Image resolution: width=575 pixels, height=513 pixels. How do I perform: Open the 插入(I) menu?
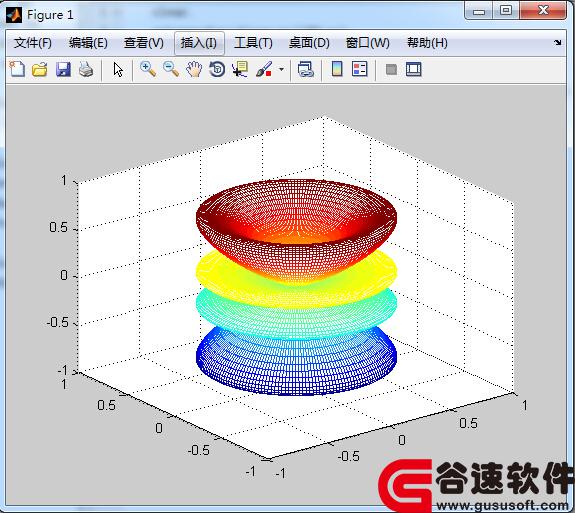(x=199, y=43)
